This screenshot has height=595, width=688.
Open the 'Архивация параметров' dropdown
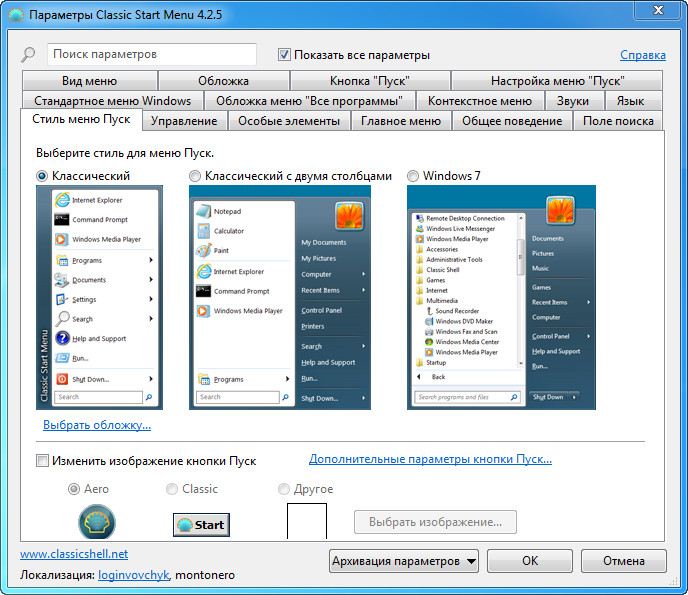(404, 561)
